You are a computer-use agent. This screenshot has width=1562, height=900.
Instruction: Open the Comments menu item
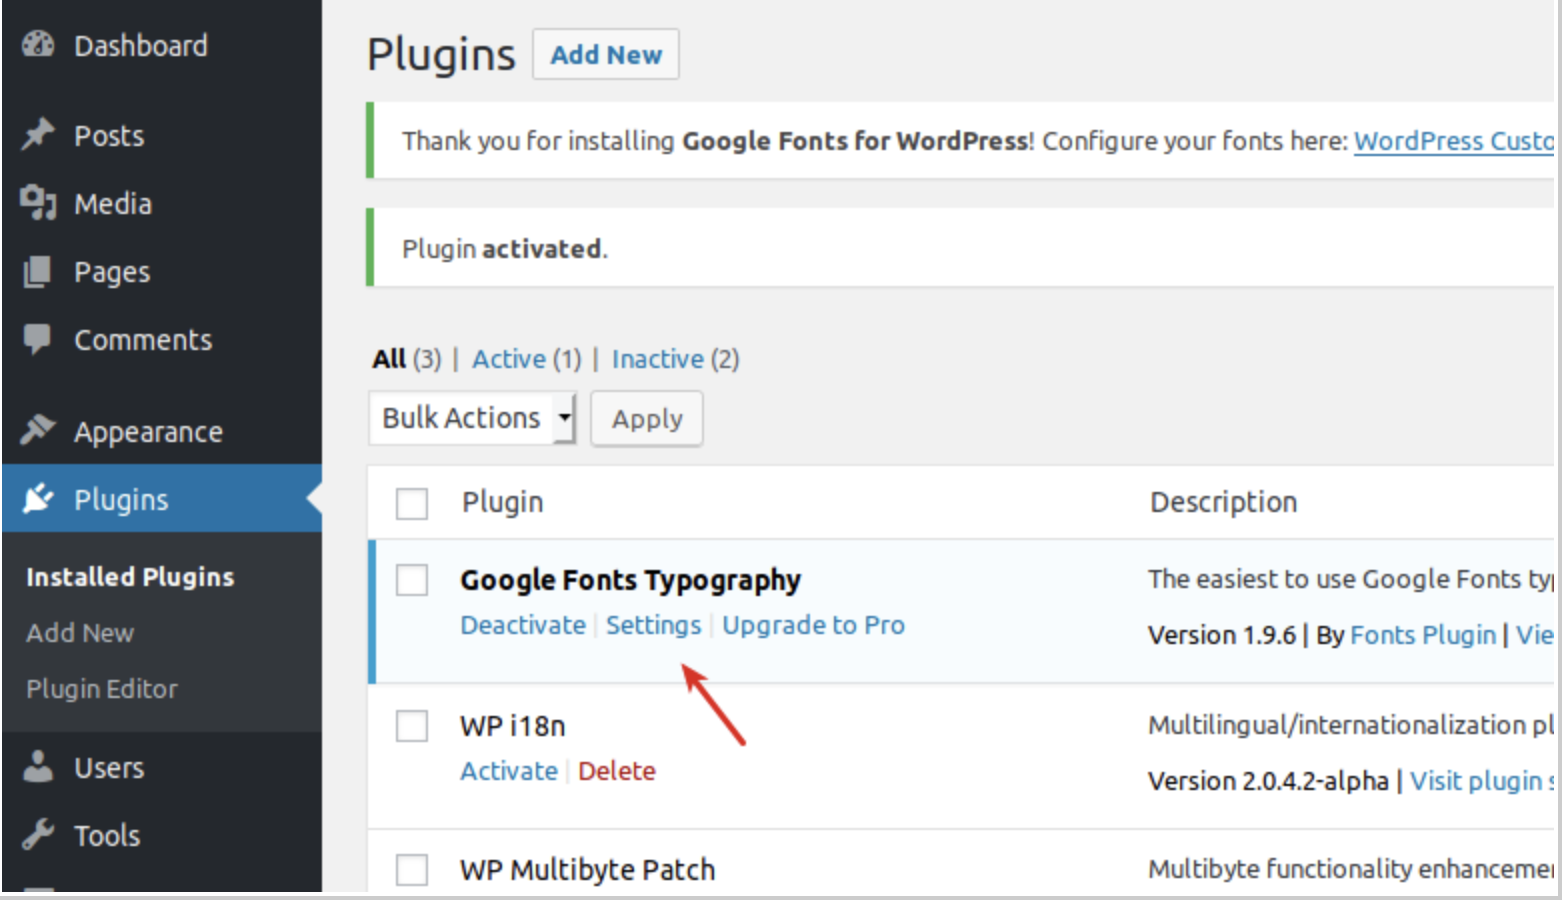click(162, 339)
